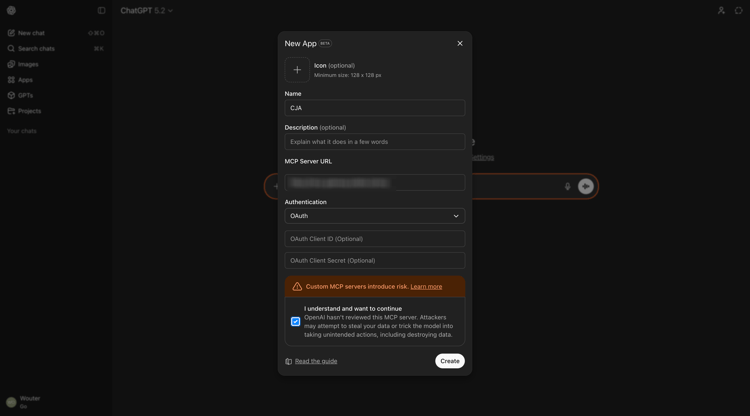Click the Wouter avatar icon
750x416 pixels.
11,402
